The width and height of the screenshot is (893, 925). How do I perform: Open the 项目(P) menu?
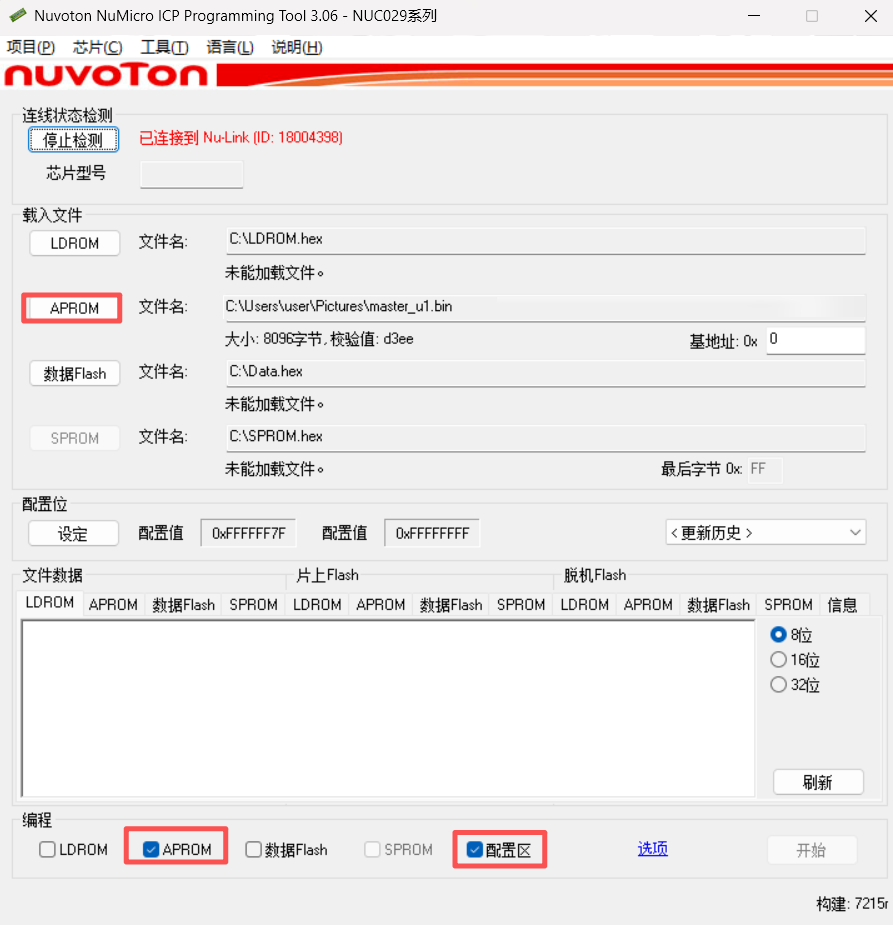[x=30, y=47]
